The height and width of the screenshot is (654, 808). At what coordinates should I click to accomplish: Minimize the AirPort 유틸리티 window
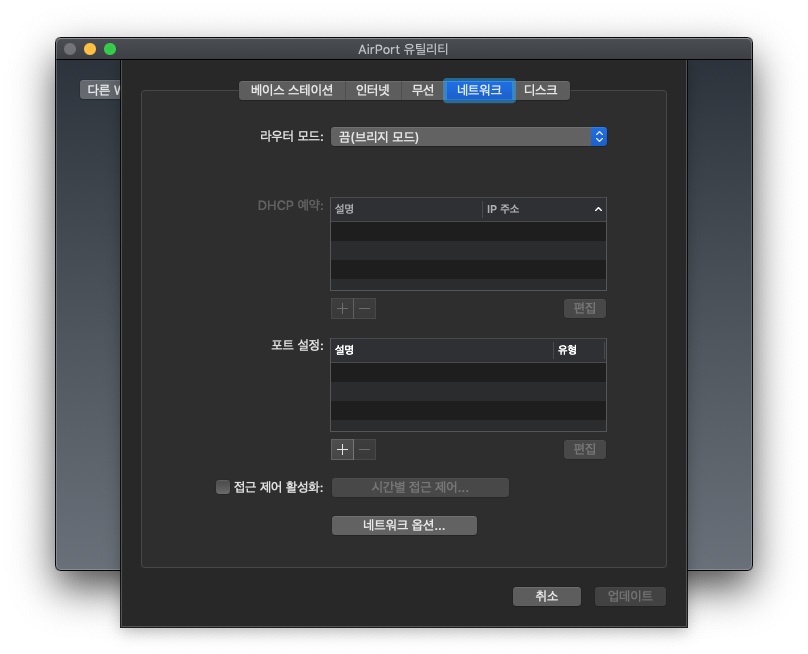(90, 49)
